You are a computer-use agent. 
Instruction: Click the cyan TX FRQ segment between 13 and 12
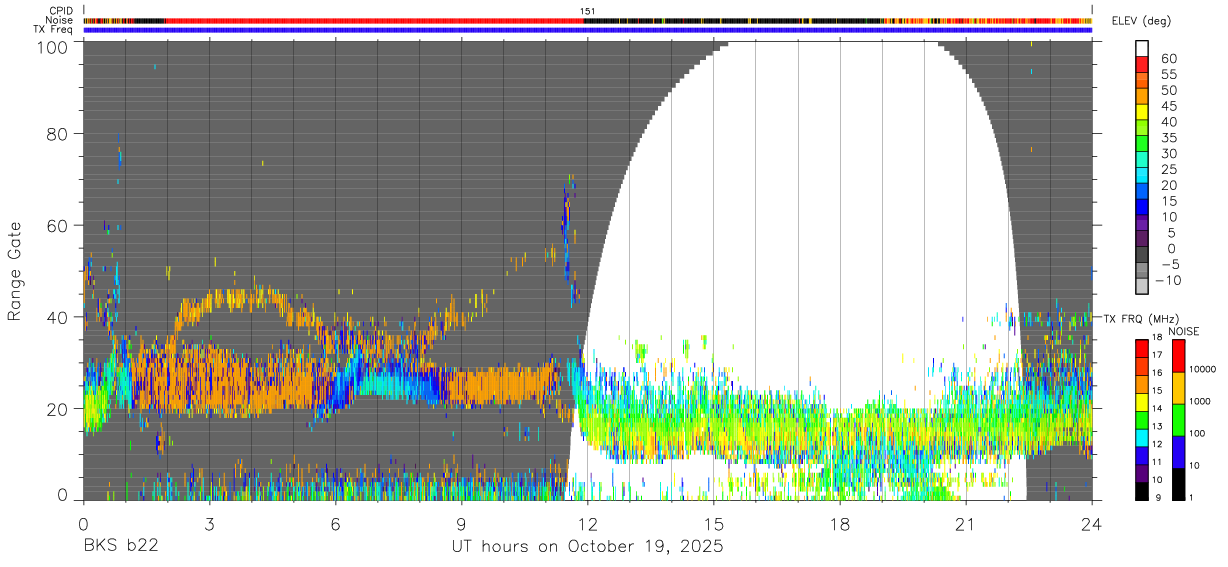1142,437
